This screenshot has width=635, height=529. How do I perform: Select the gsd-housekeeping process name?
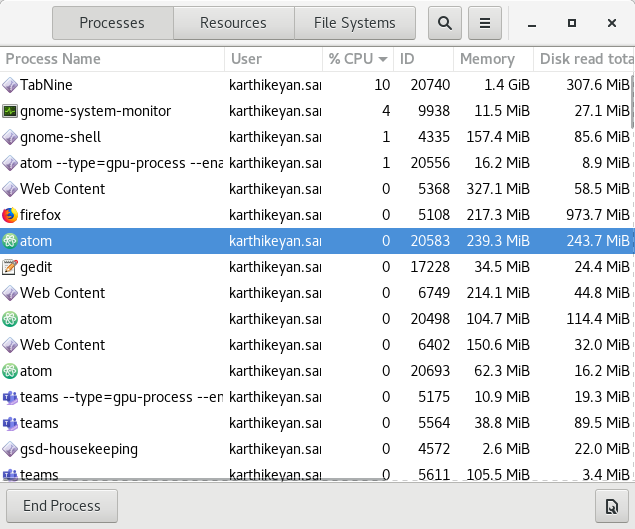79,449
